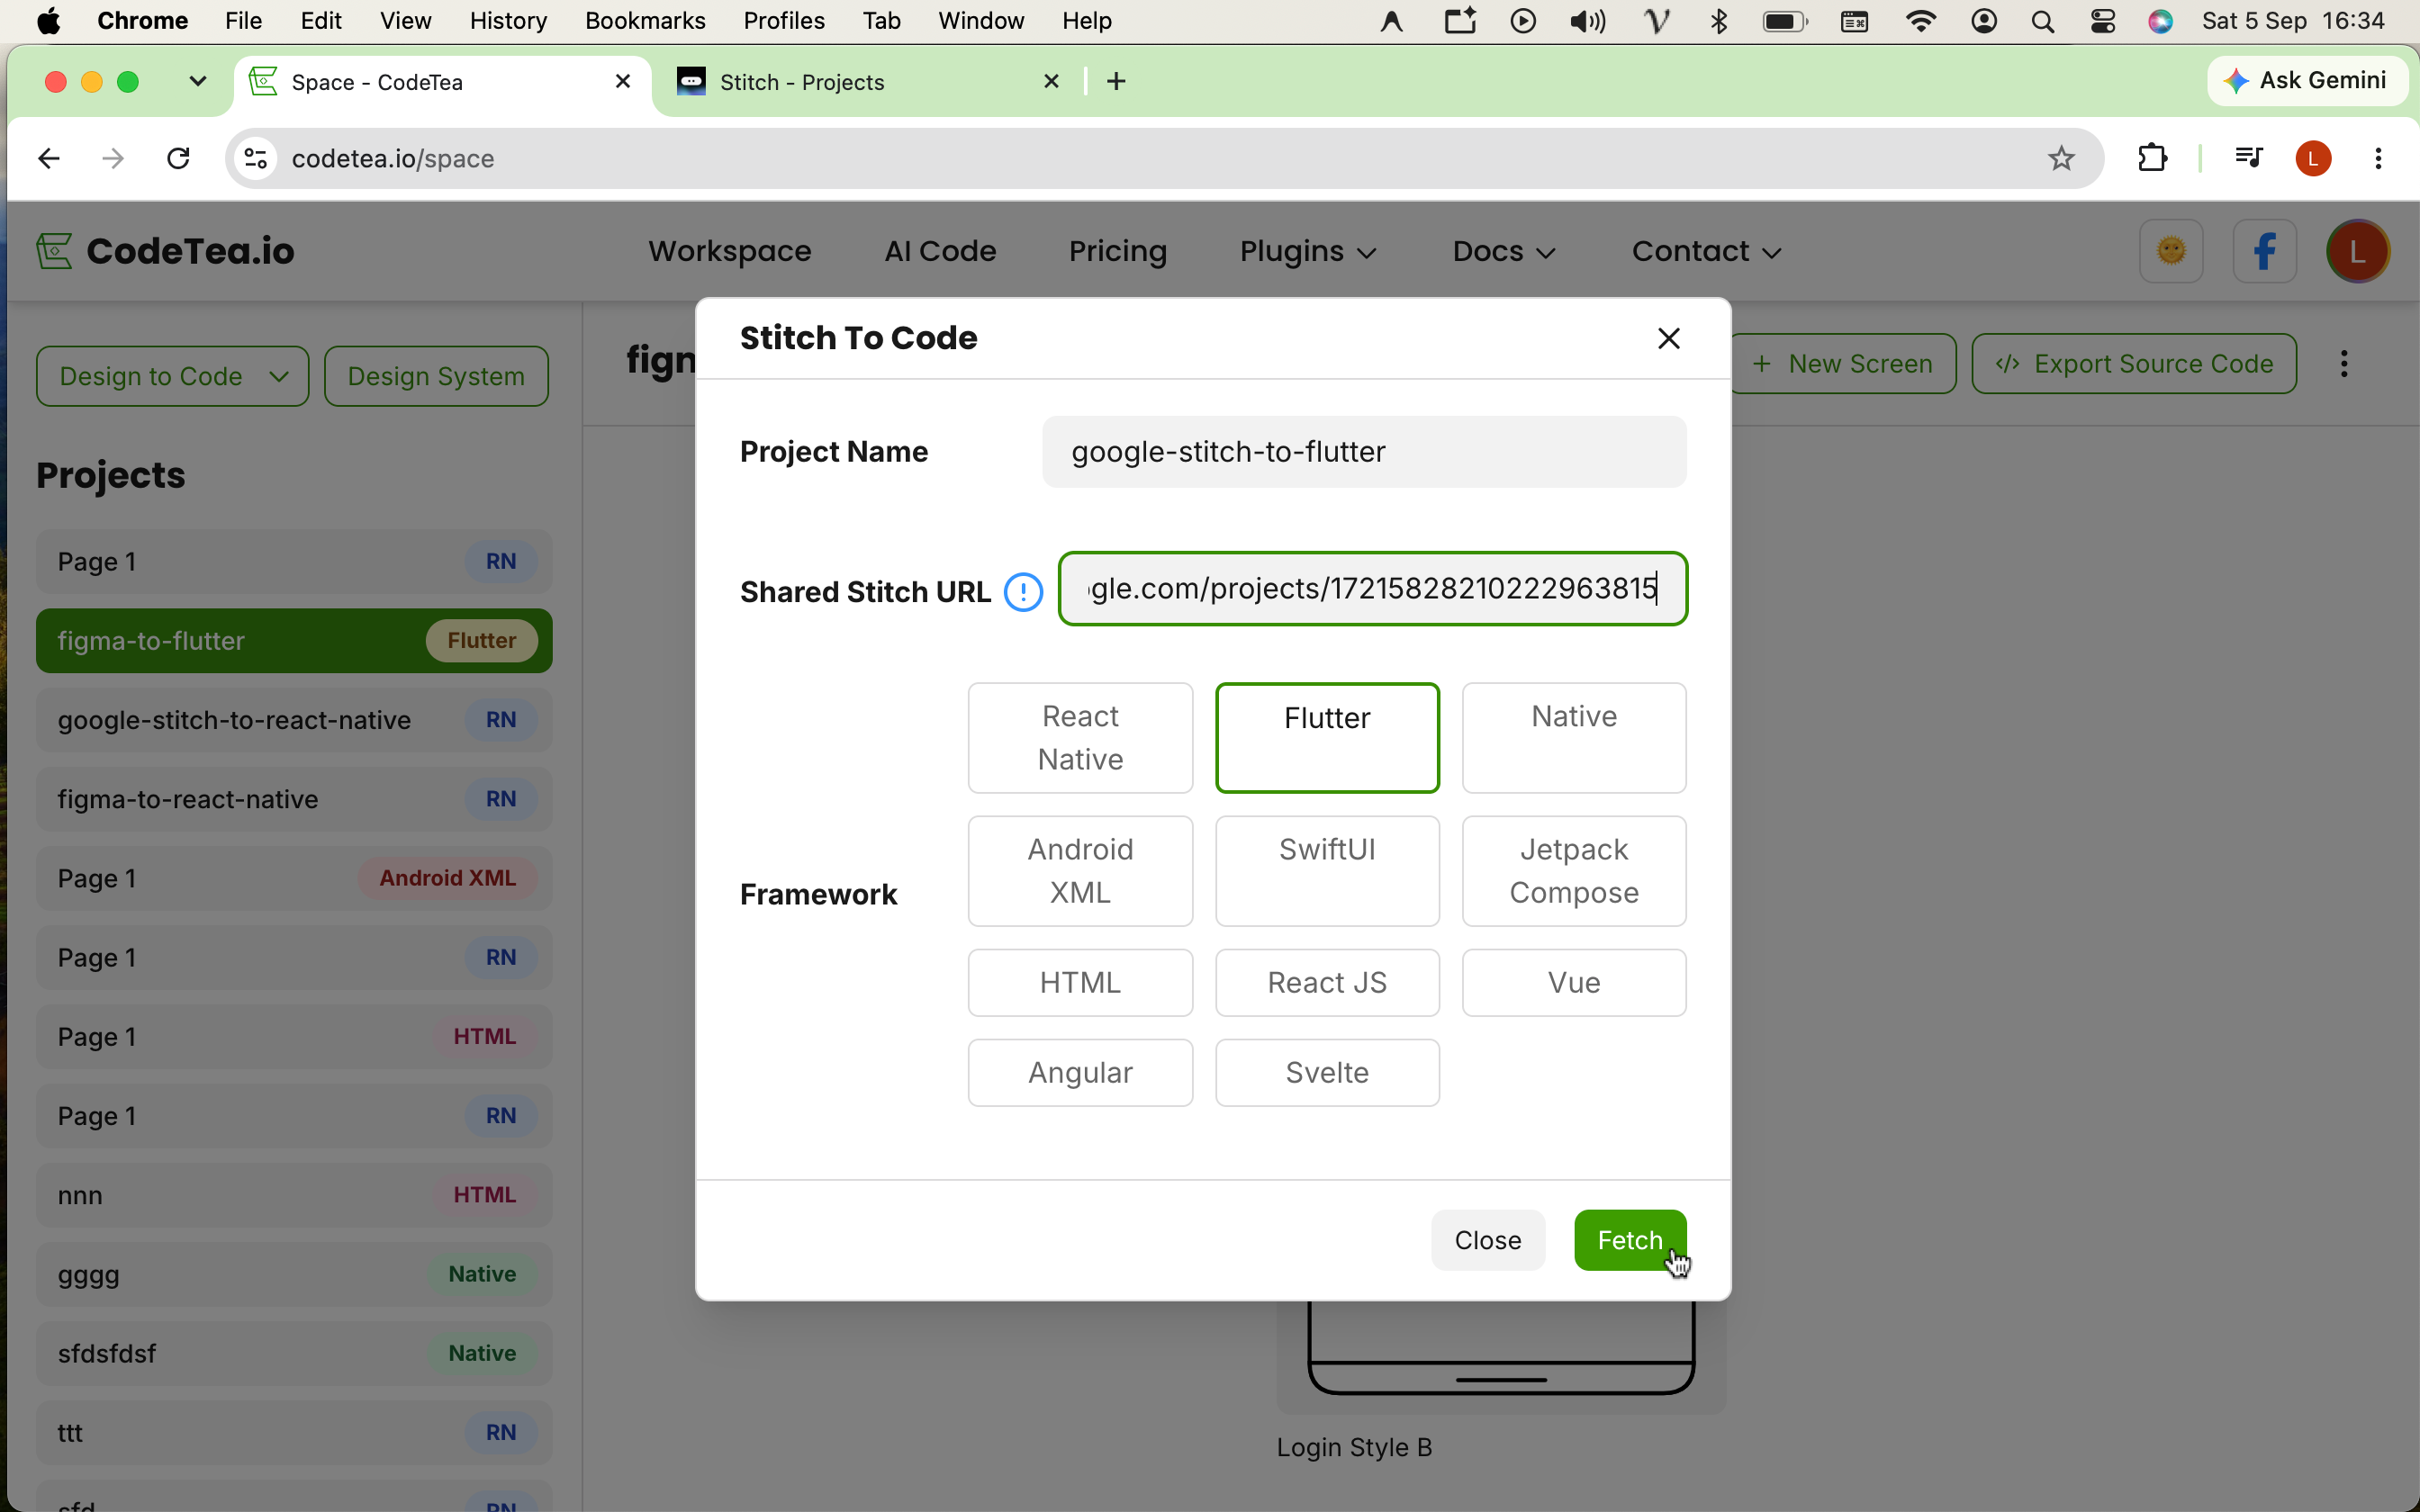The image size is (2420, 1512).
Task: Focus the Shared Stitch URL field
Action: click(x=1373, y=589)
